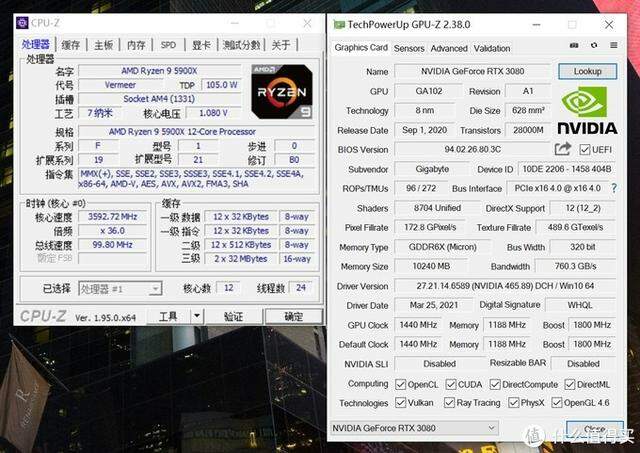Click the GPU-Z refresh icon

(x=594, y=45)
